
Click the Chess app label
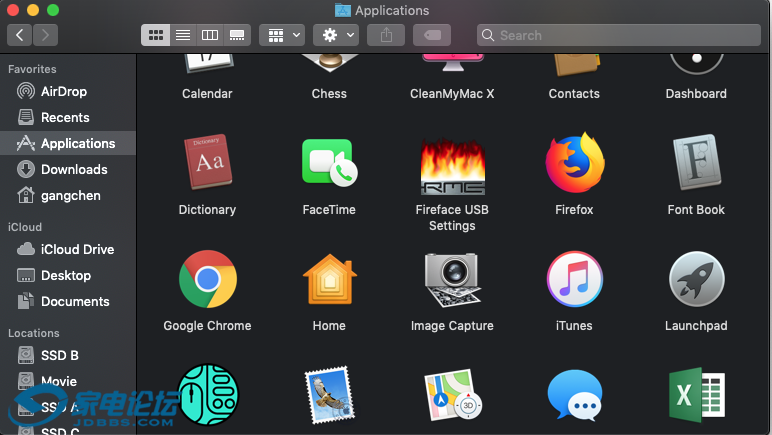pyautogui.click(x=329, y=93)
